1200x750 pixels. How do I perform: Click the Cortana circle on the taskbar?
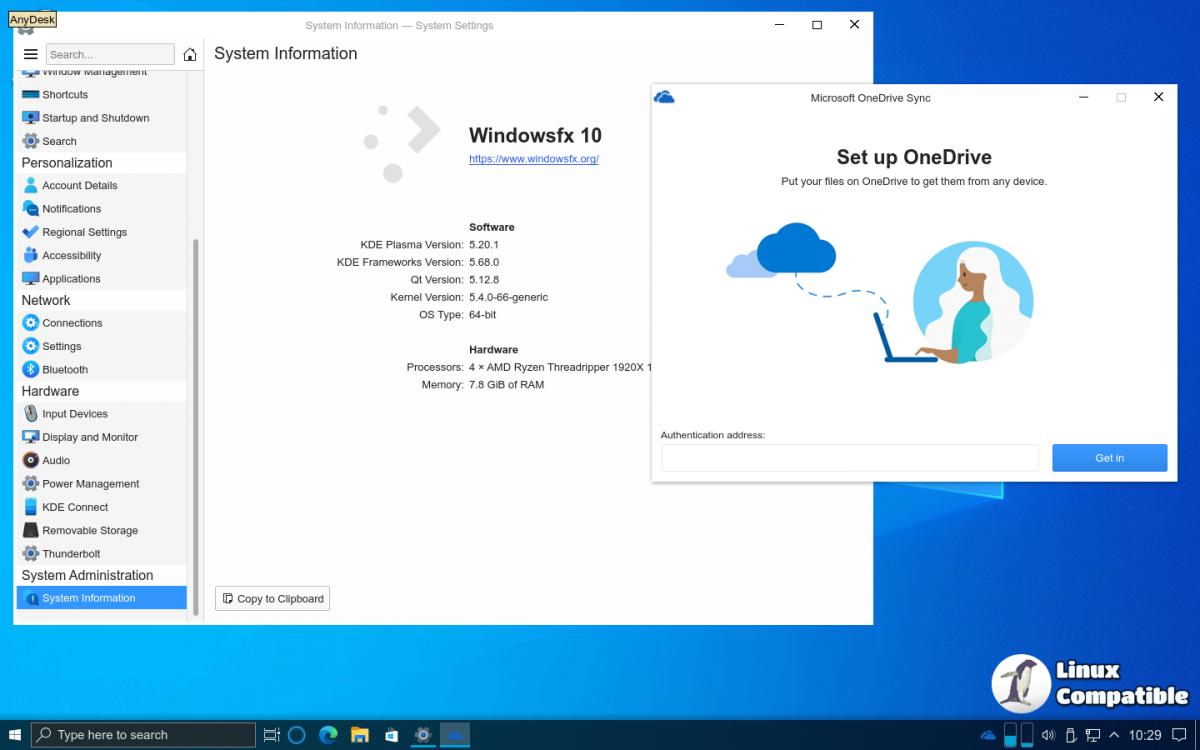297,735
